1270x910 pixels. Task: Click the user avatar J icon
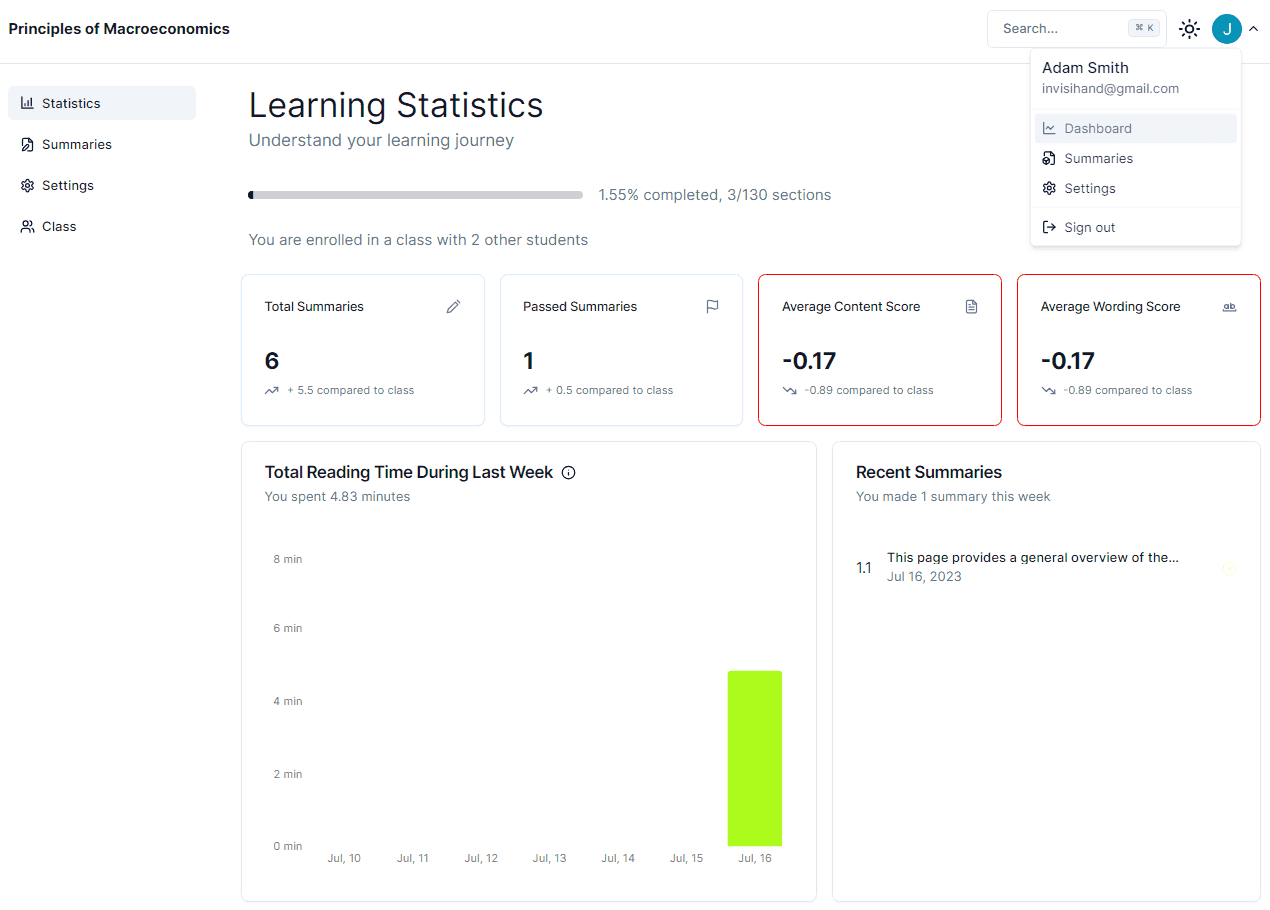pyautogui.click(x=1226, y=29)
